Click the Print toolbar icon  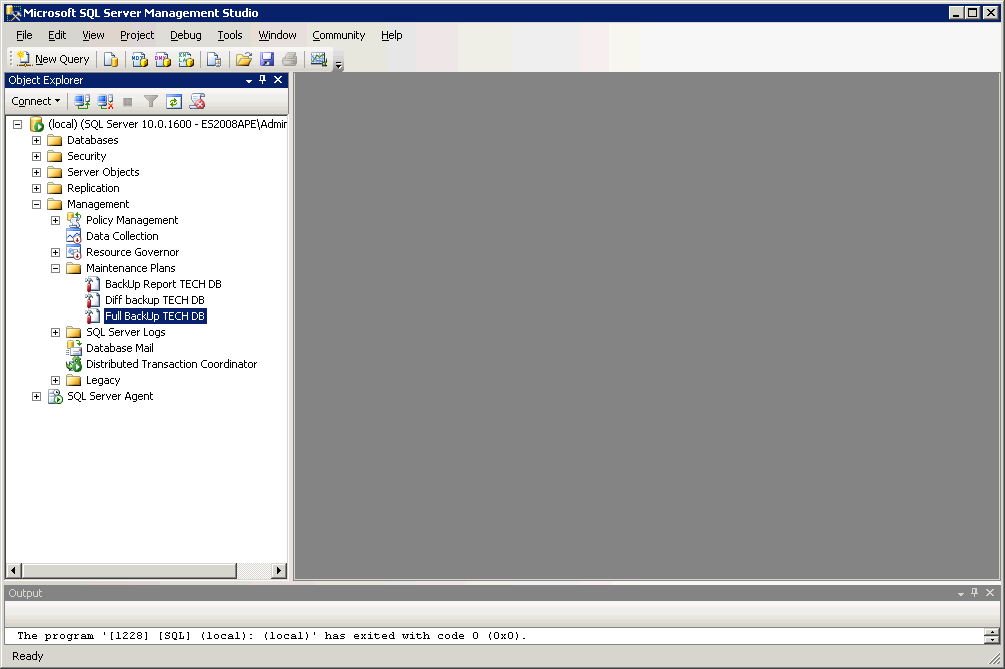(290, 59)
